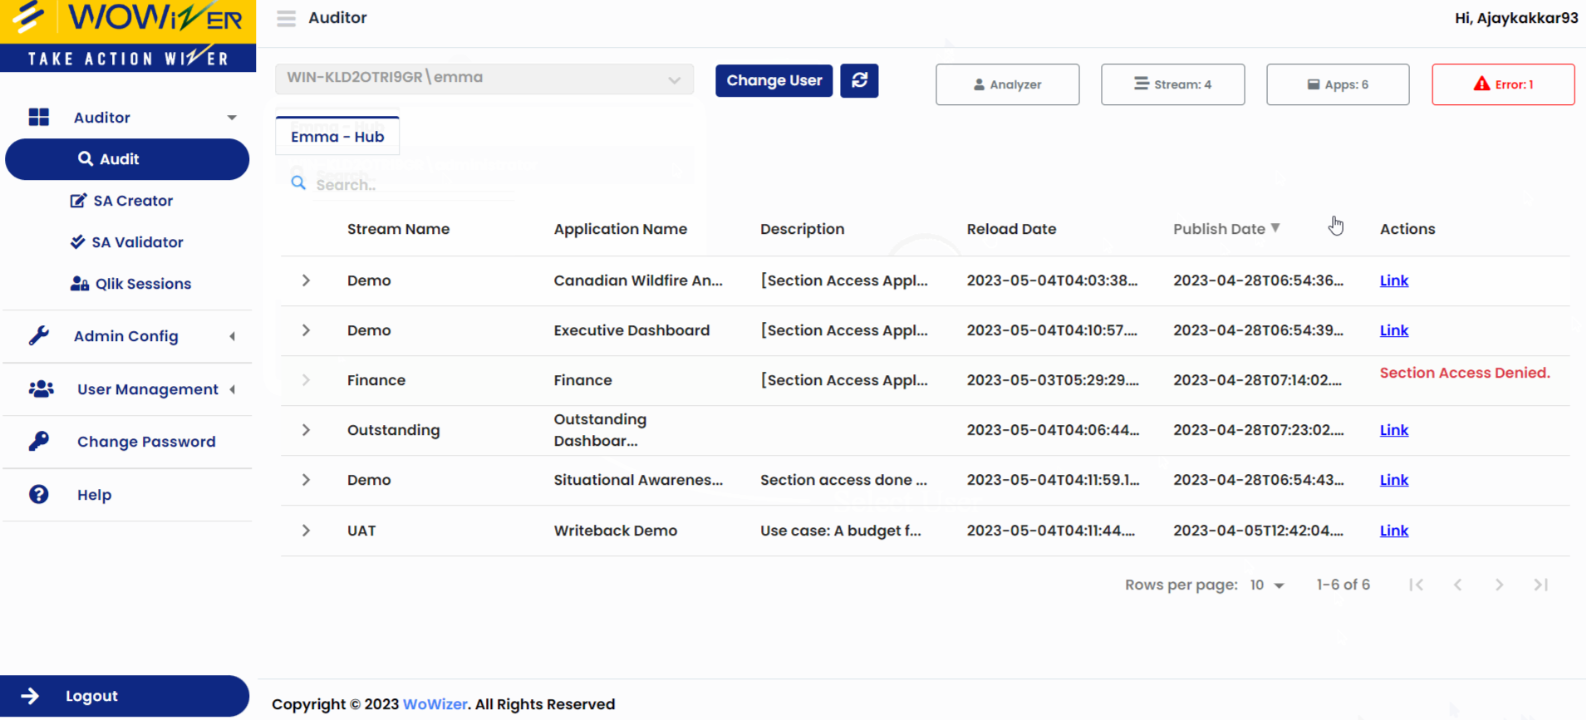Jump to first page pagination icon

[1416, 585]
